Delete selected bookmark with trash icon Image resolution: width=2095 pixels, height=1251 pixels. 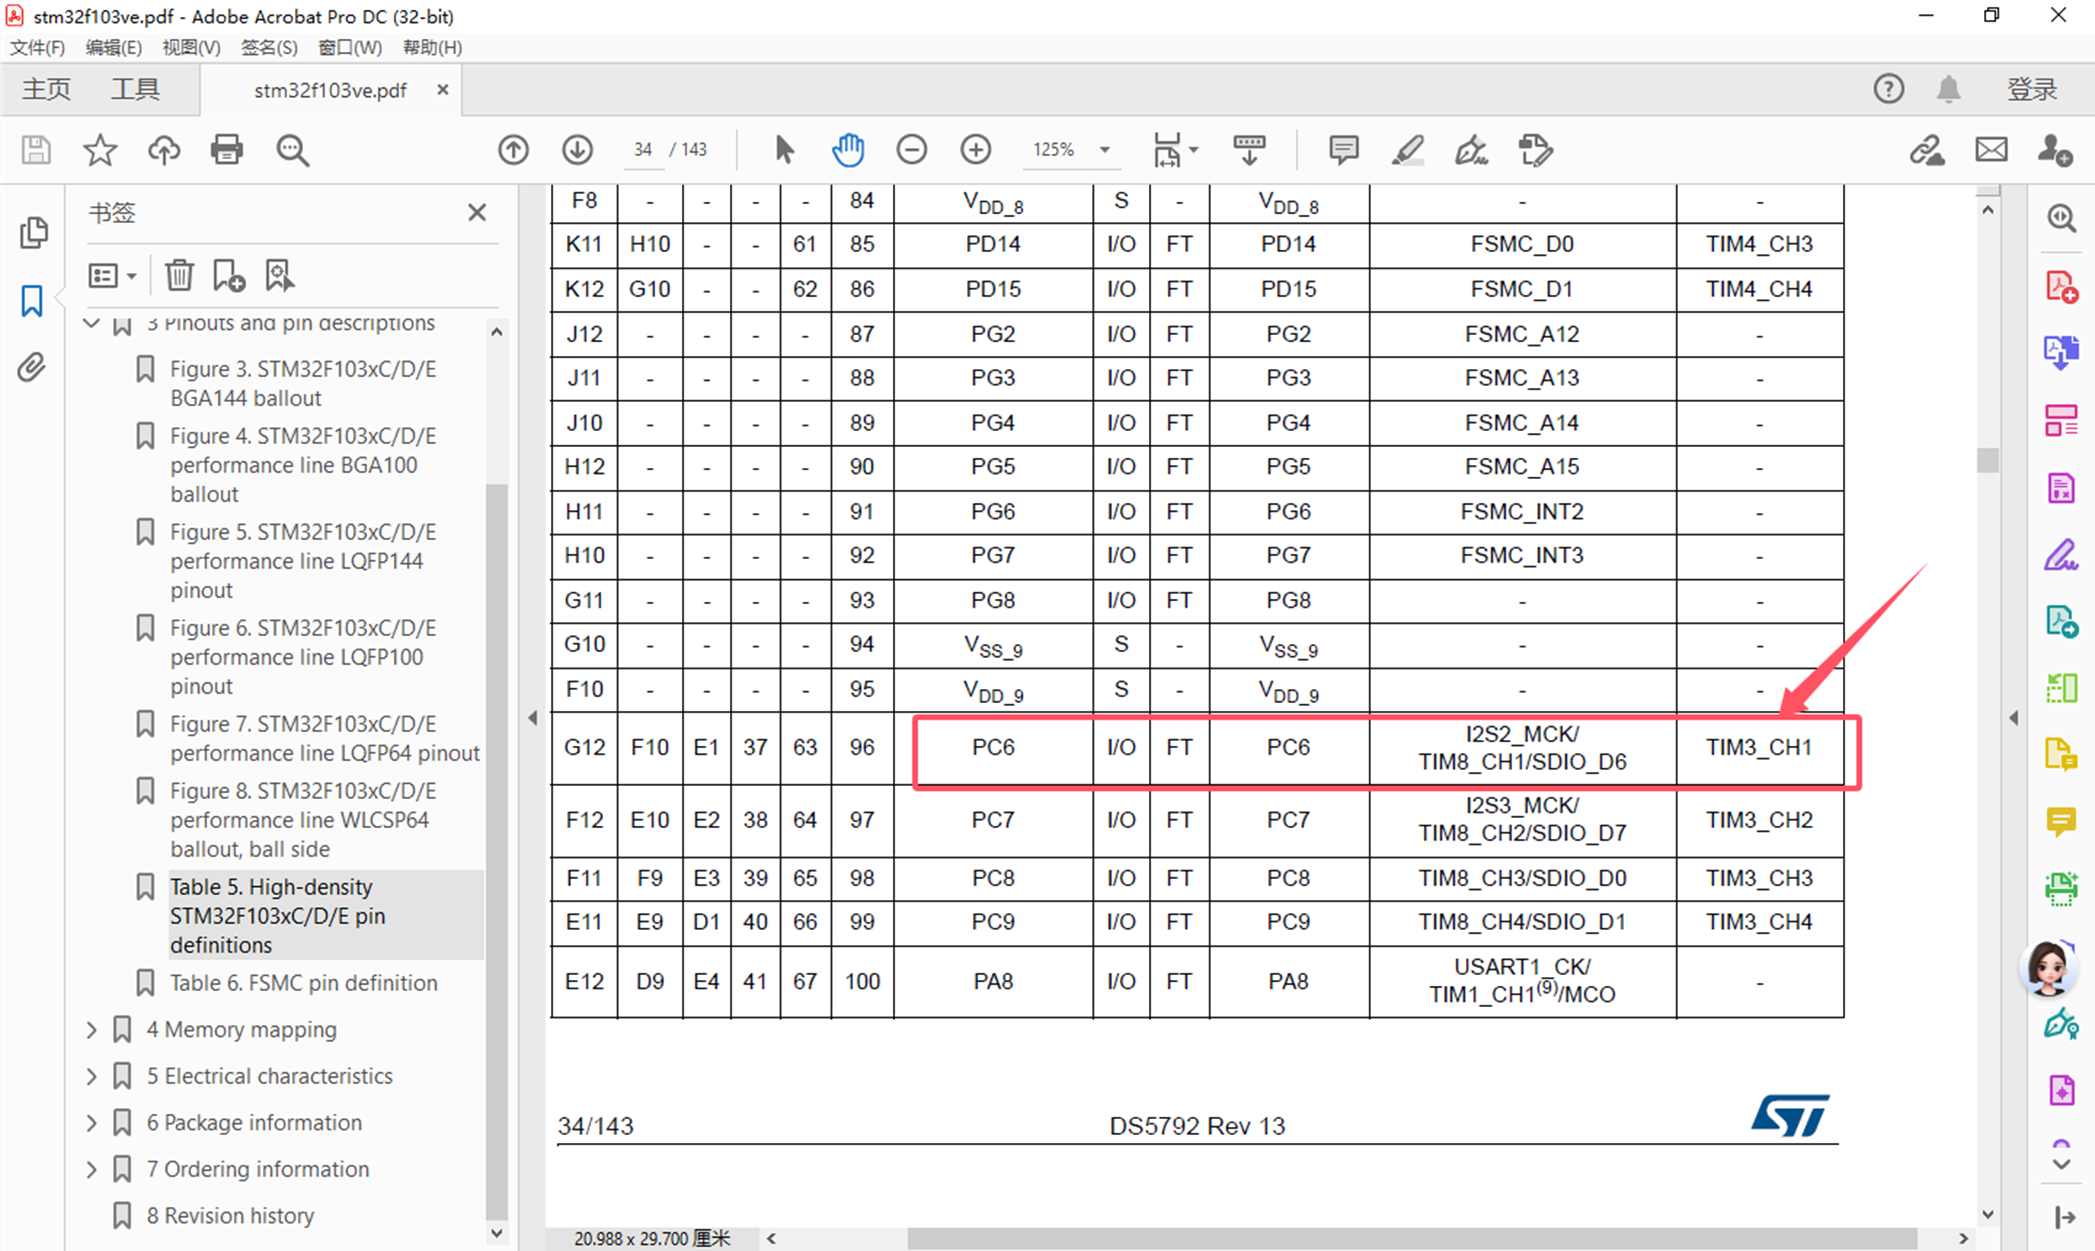click(179, 275)
